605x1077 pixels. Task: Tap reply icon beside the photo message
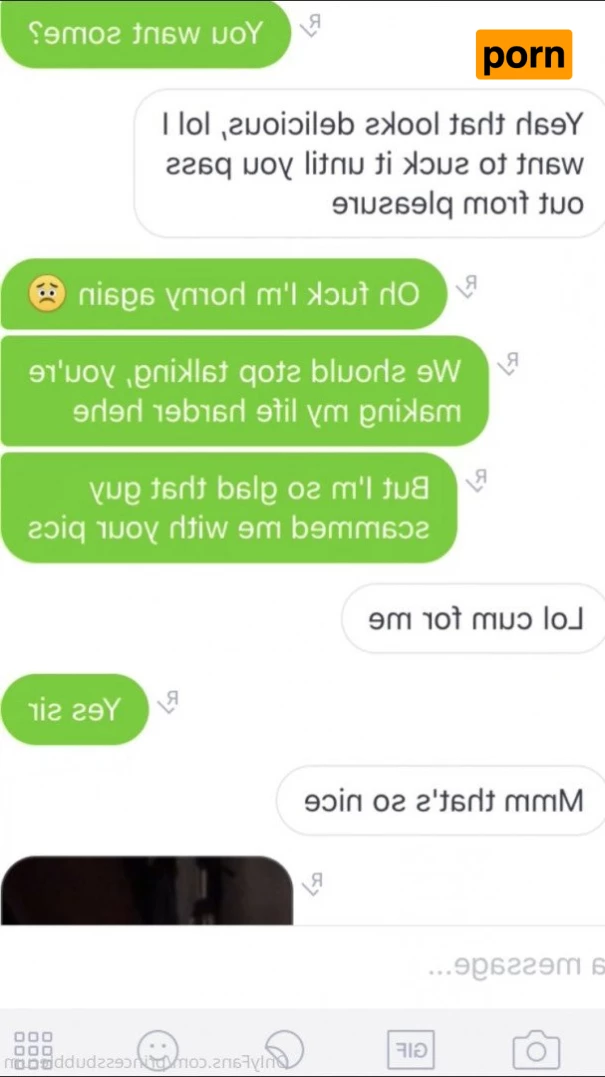pyautogui.click(x=313, y=883)
